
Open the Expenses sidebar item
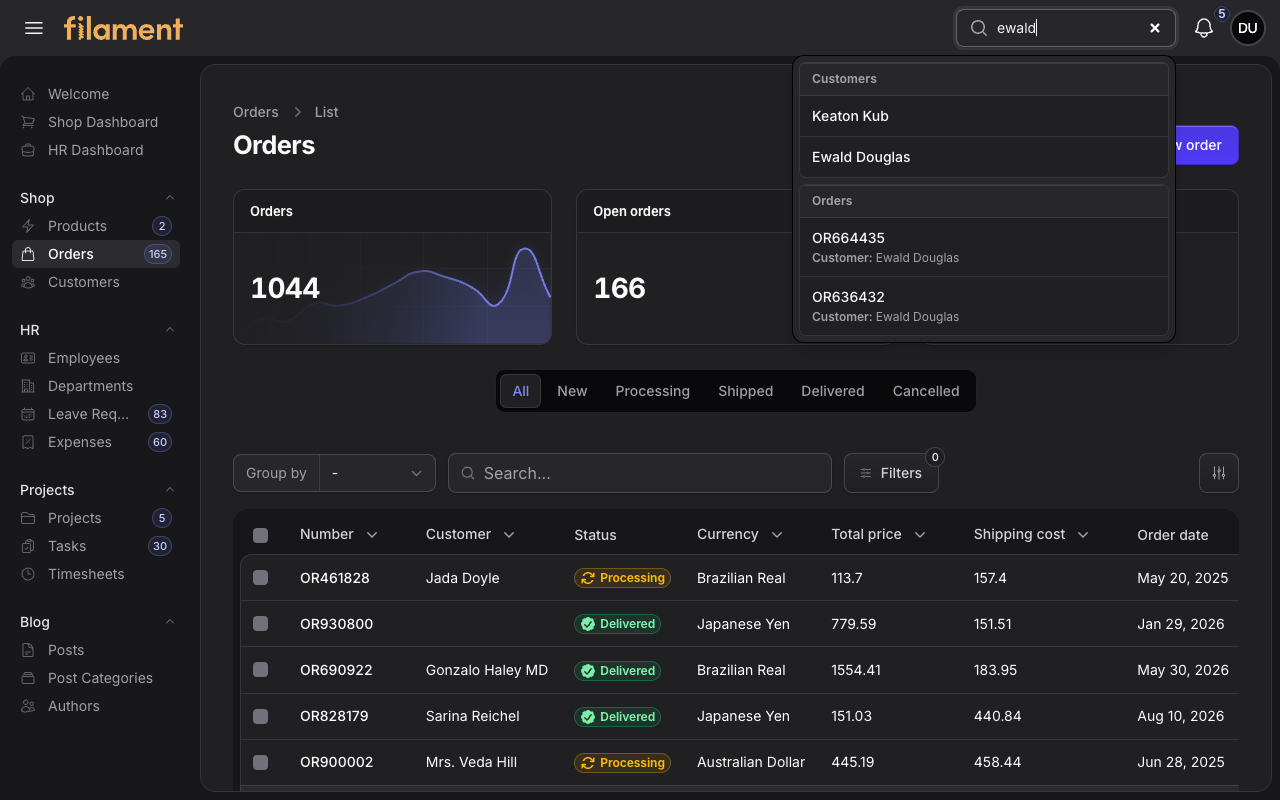pos(96,442)
